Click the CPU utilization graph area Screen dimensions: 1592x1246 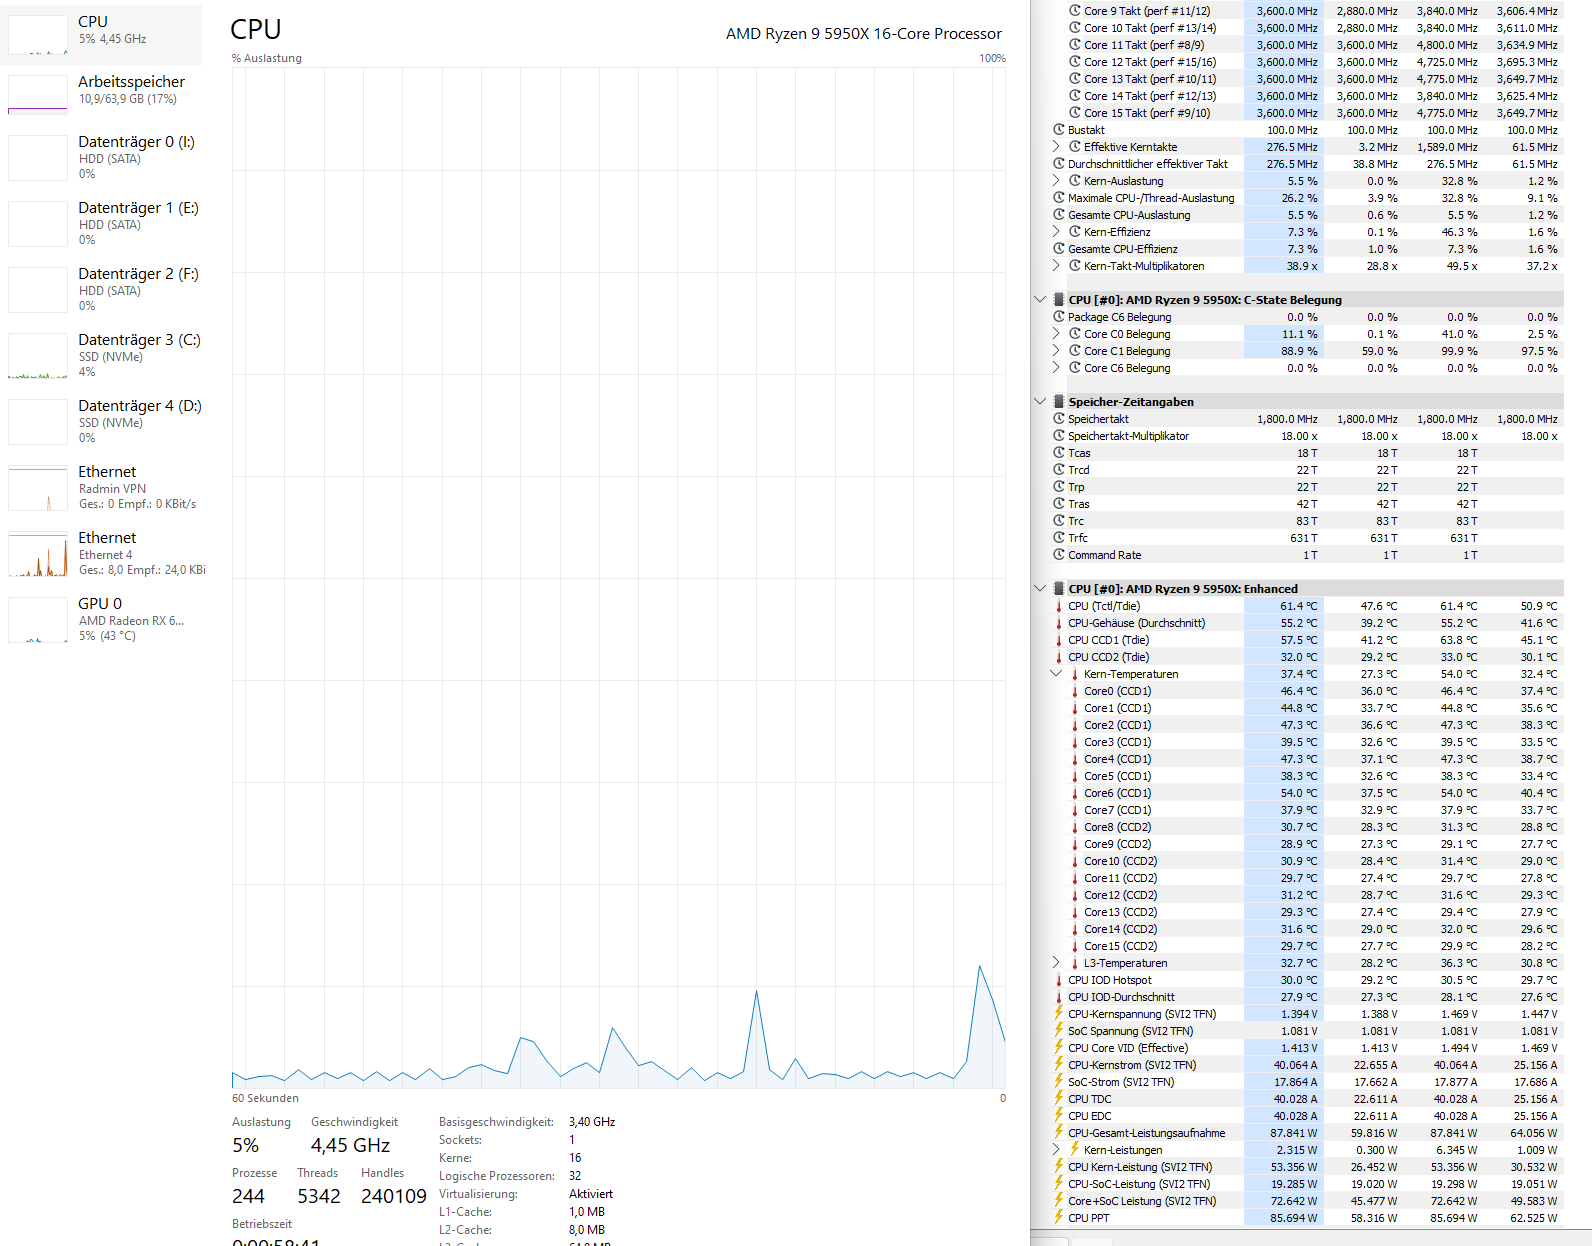tap(619, 578)
